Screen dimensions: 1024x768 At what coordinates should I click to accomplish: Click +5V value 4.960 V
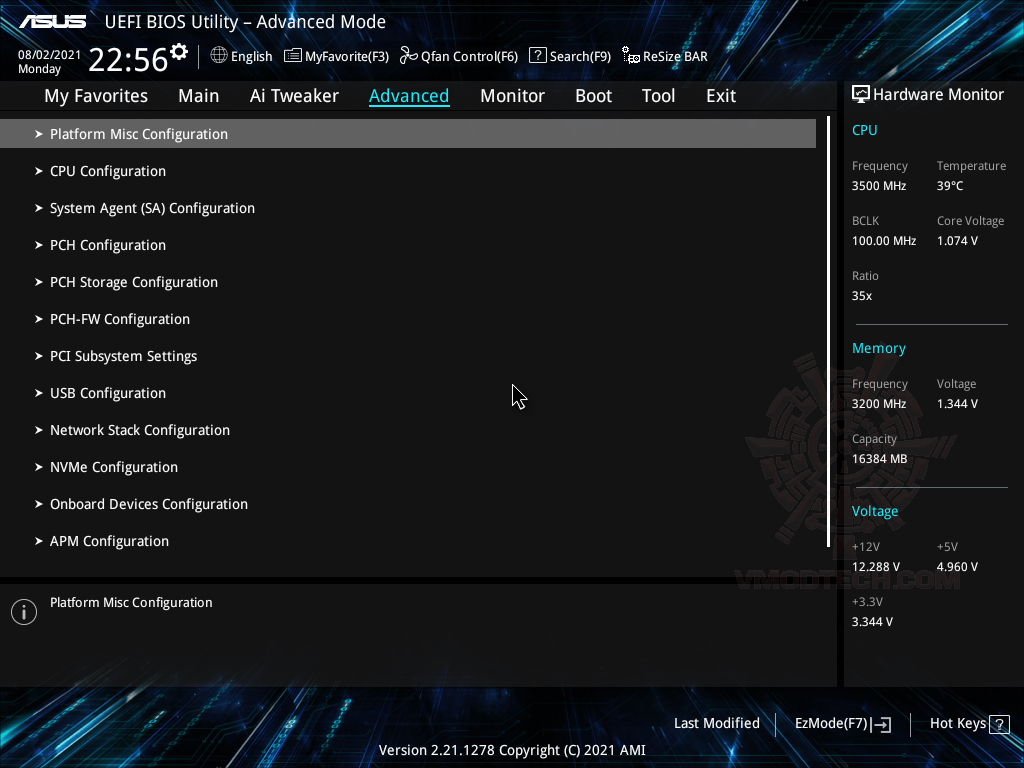tap(957, 567)
